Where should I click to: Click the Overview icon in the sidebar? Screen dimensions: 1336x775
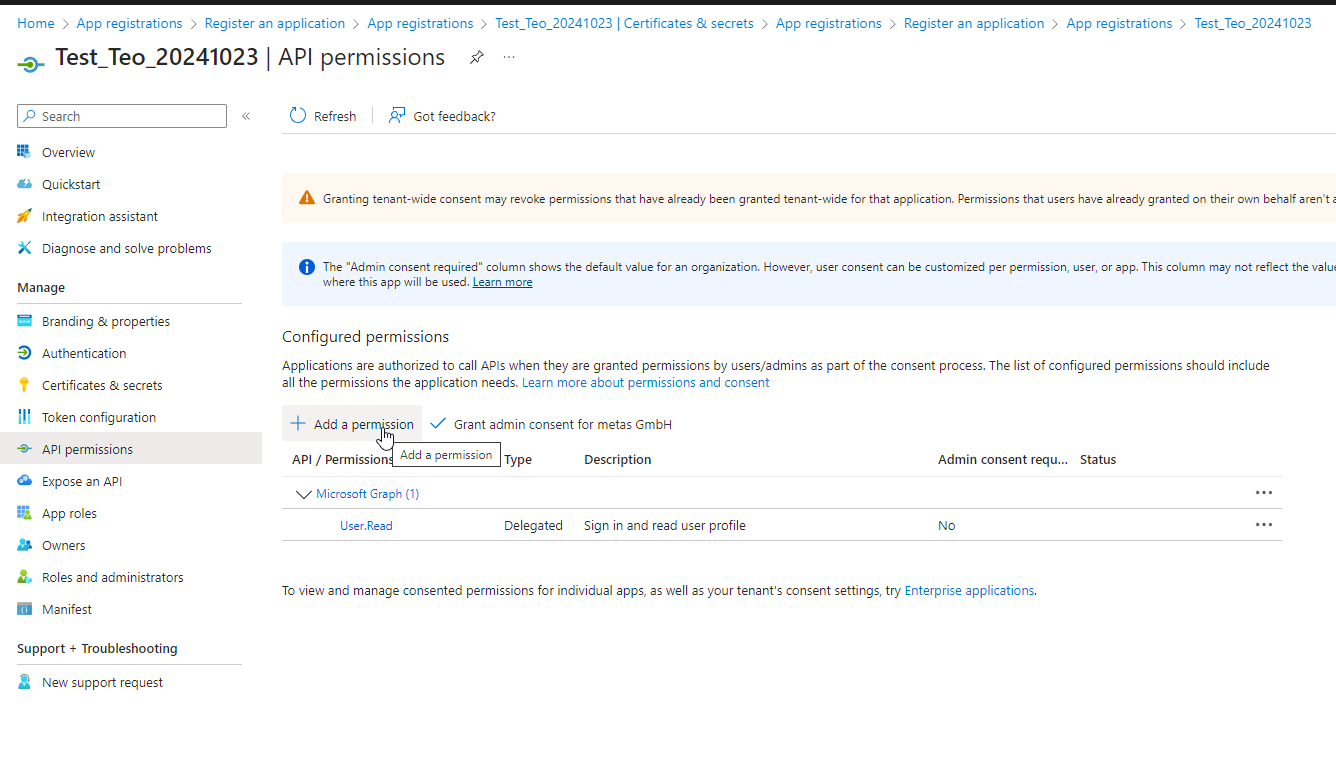24,152
